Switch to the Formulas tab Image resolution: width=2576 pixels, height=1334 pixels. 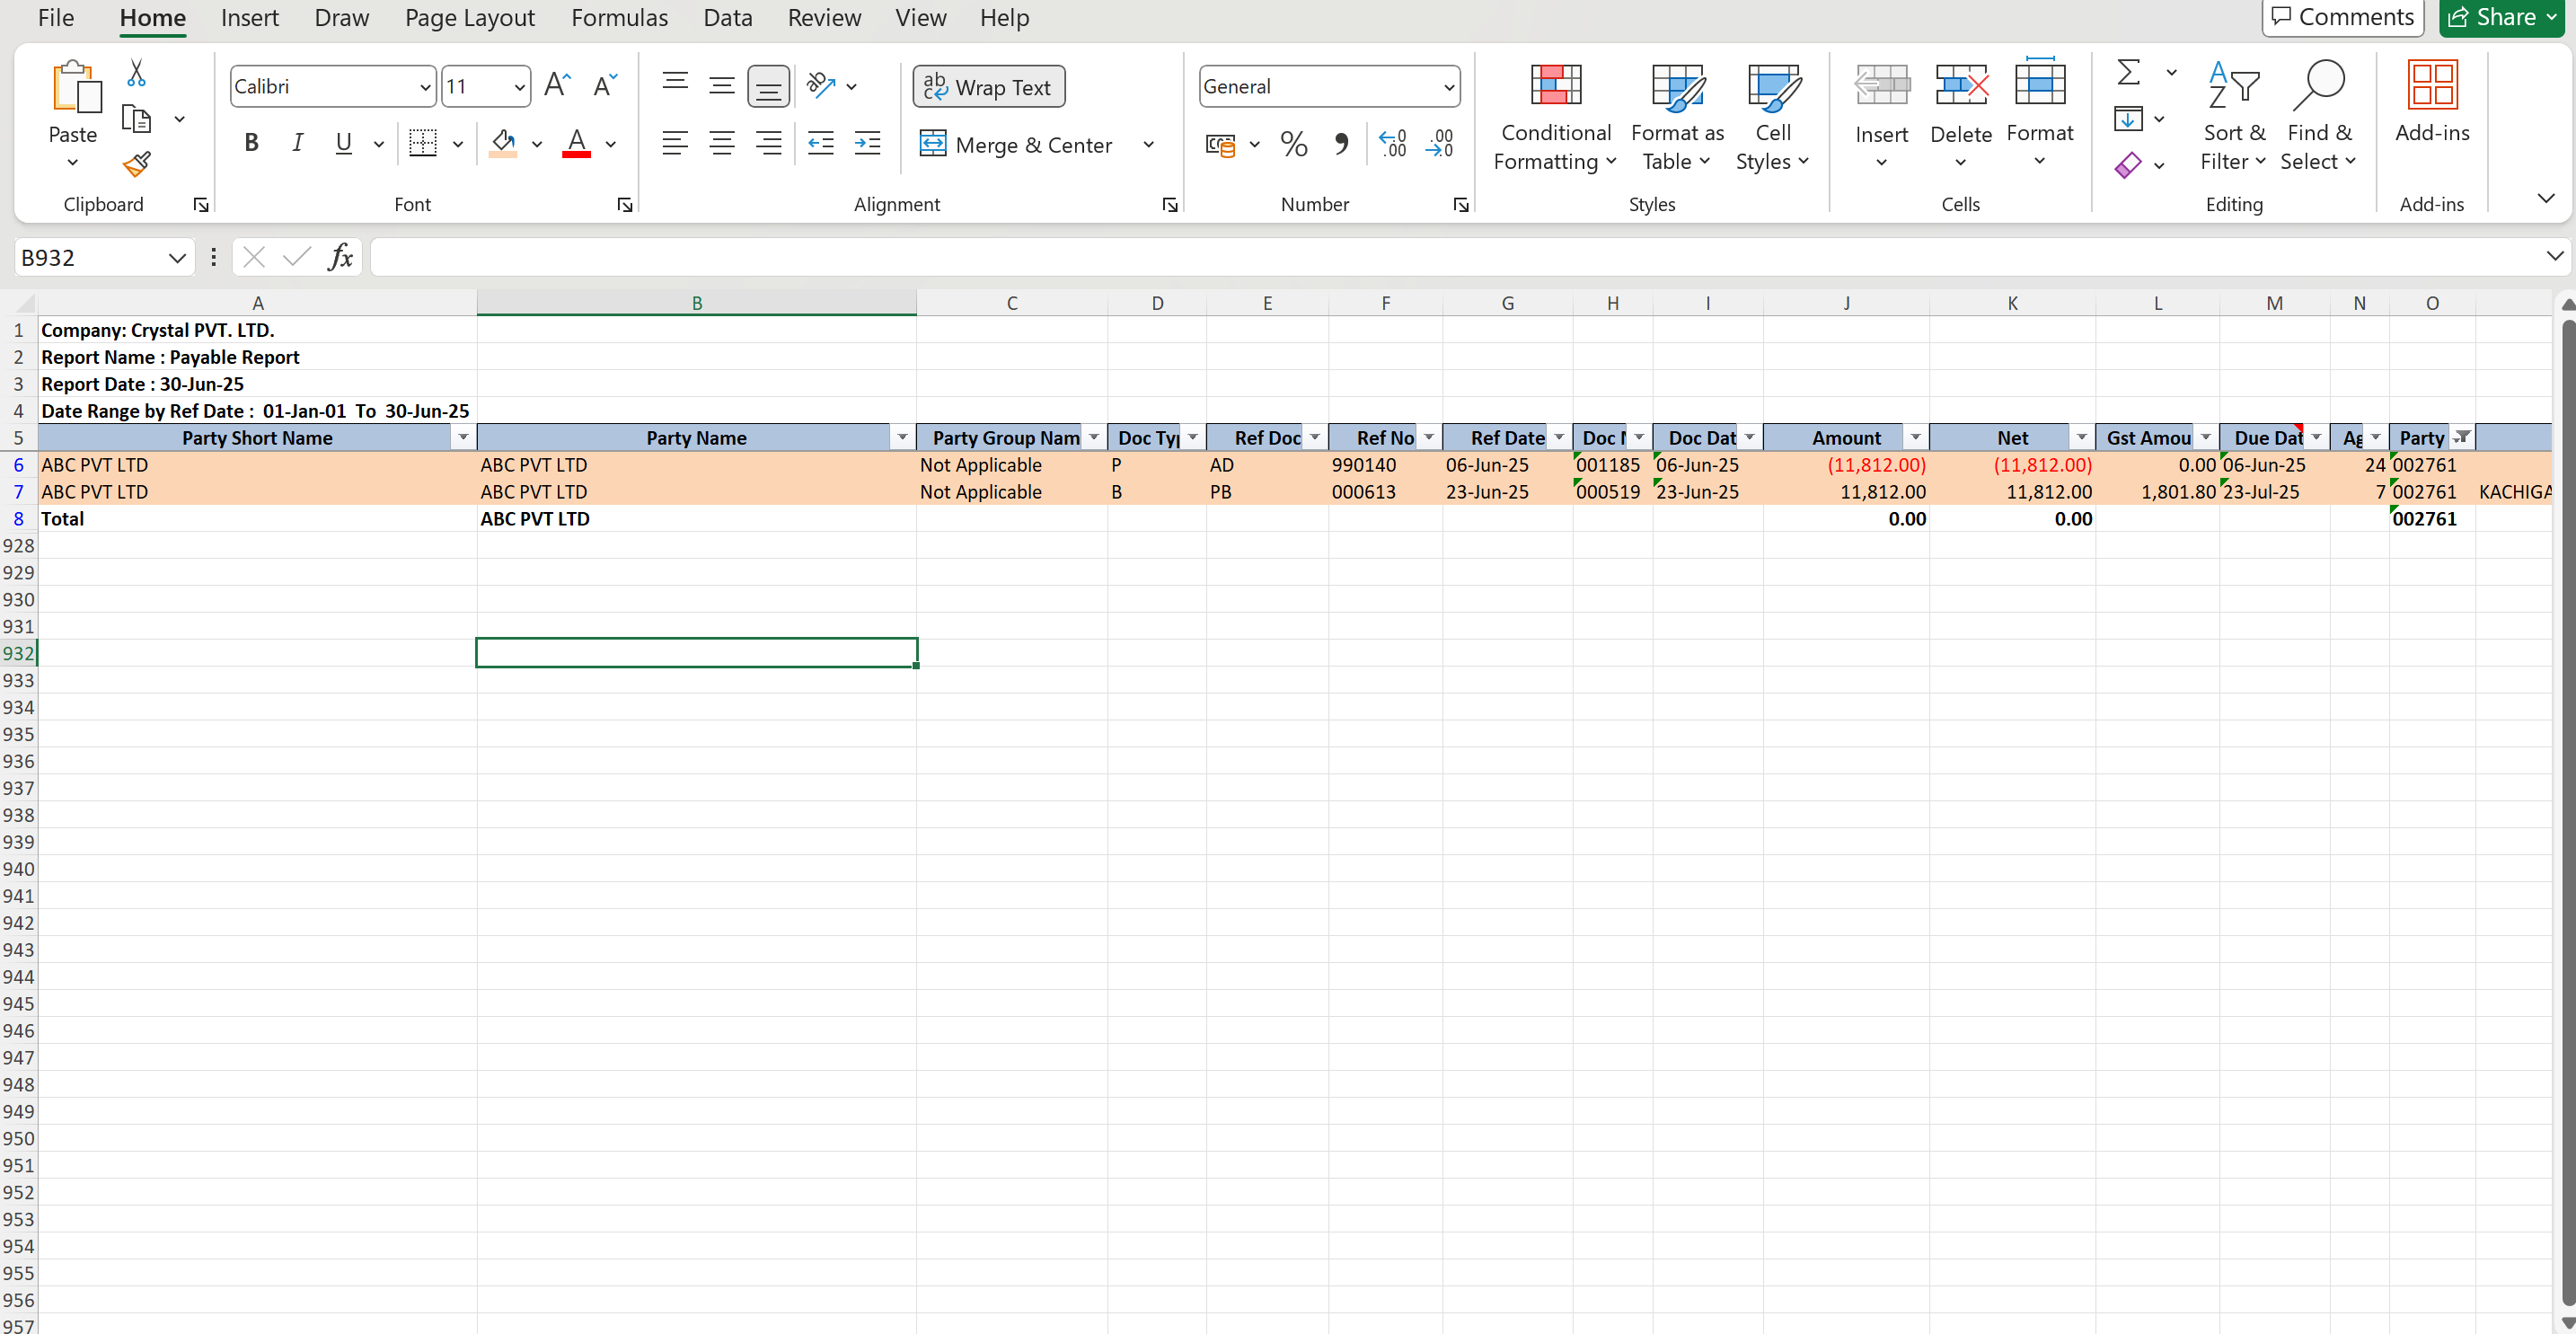point(620,17)
